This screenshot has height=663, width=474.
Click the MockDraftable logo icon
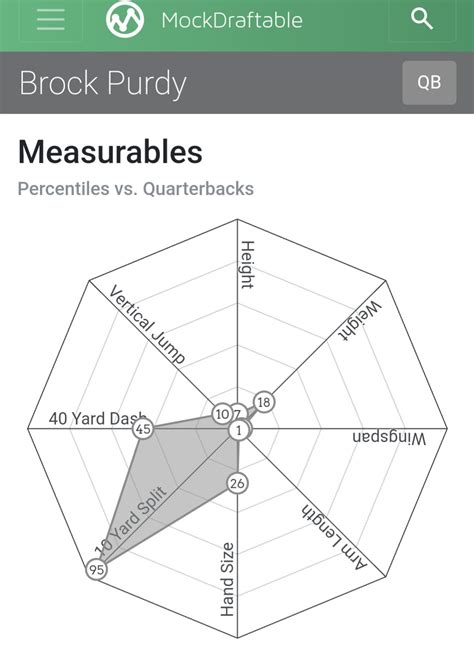click(125, 19)
